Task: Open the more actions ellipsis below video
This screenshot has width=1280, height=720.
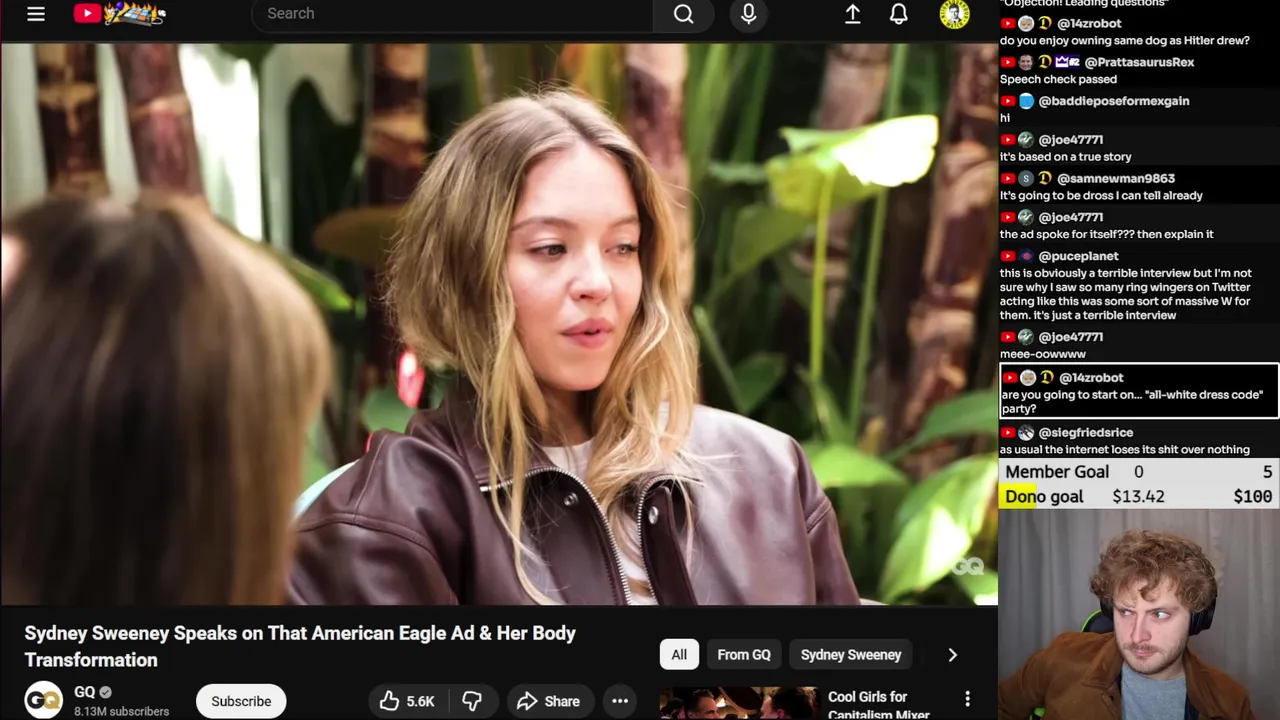Action: 620,701
